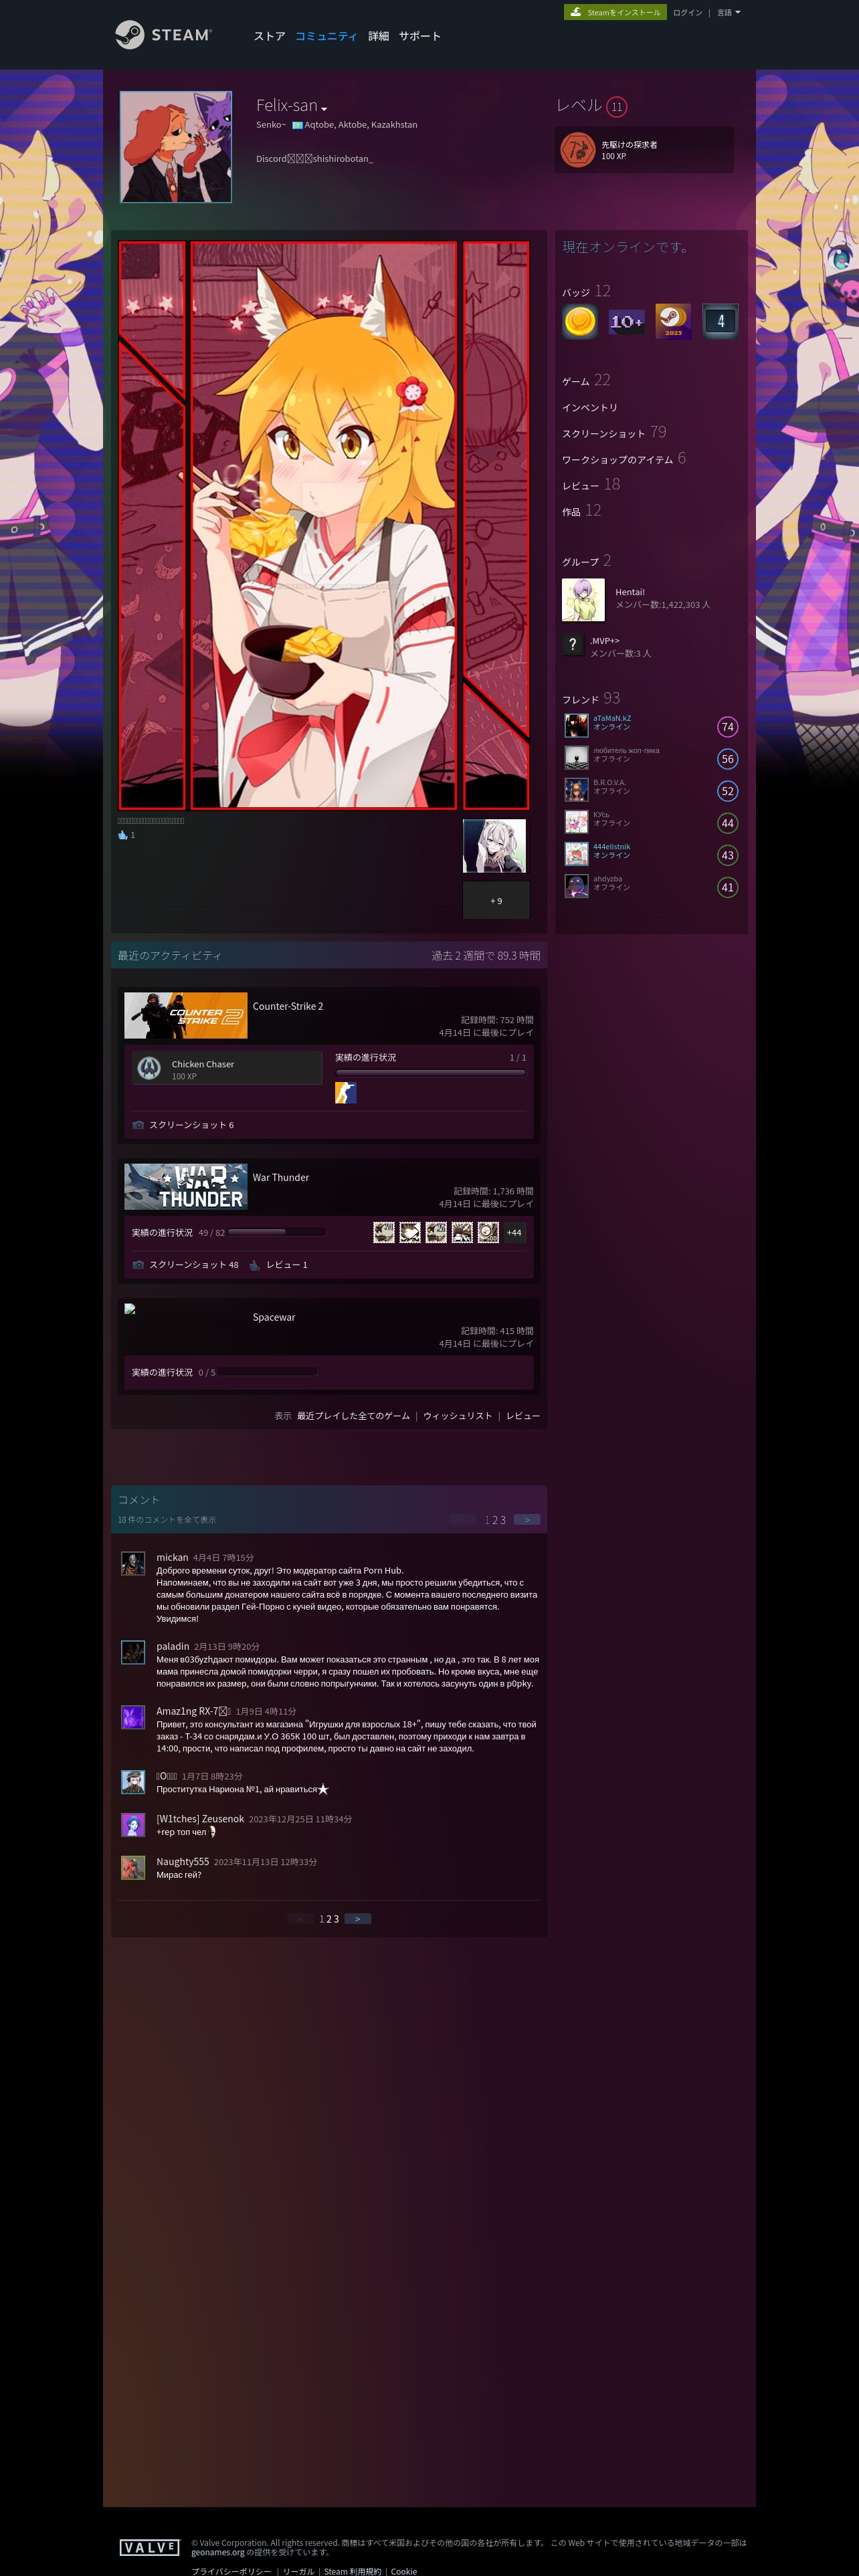
Task: Click the Steam logo in the header
Action: (163, 35)
